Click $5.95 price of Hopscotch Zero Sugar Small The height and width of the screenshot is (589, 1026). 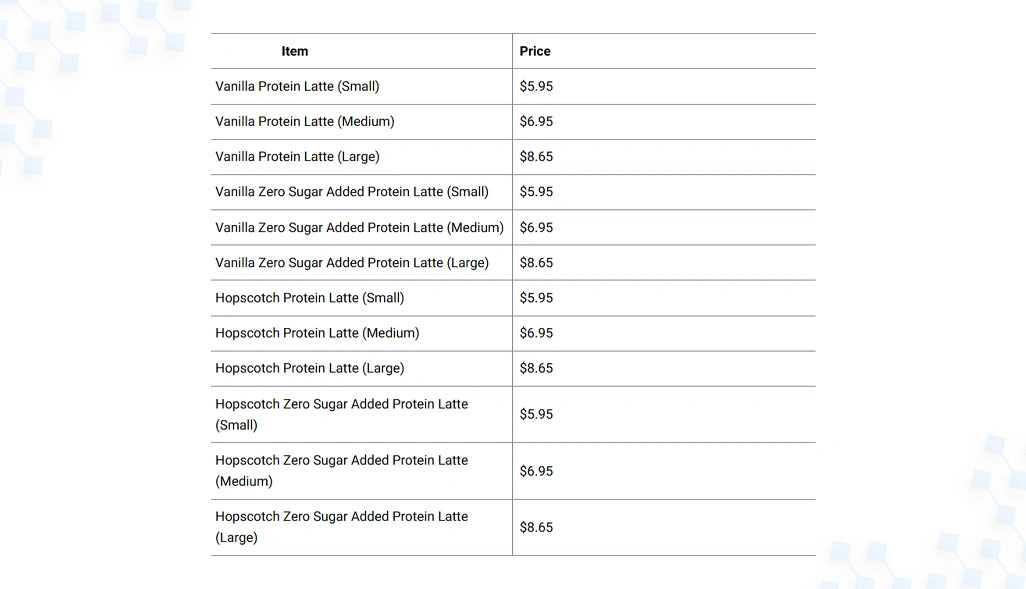[x=536, y=414]
